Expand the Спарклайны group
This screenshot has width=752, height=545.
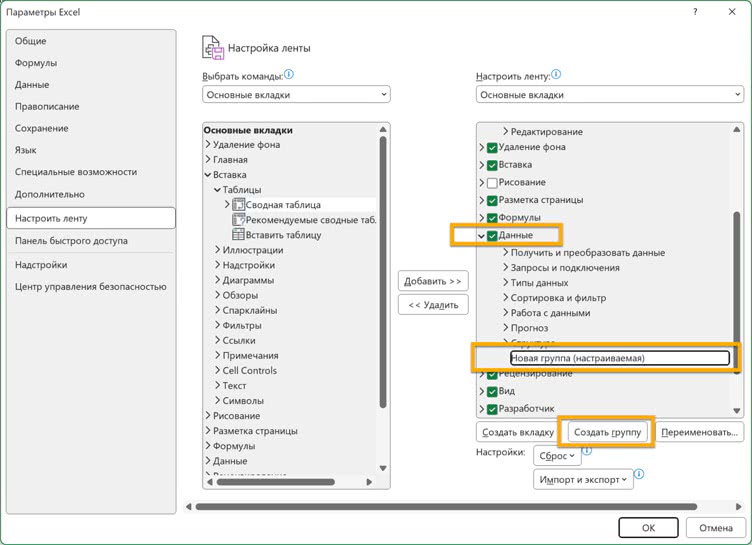click(217, 310)
